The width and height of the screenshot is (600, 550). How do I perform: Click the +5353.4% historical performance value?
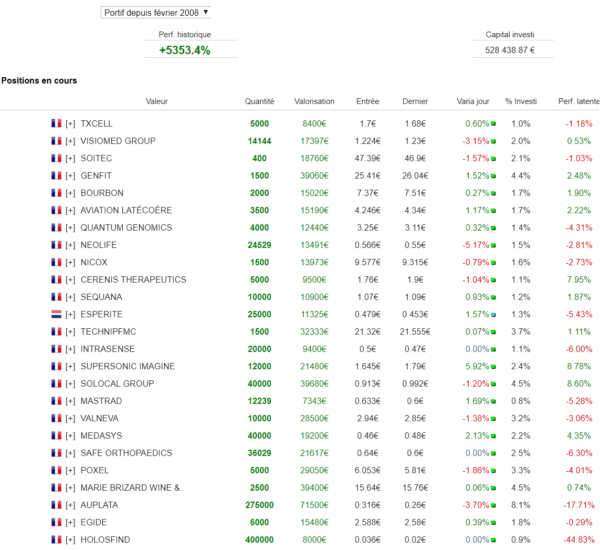coord(185,50)
